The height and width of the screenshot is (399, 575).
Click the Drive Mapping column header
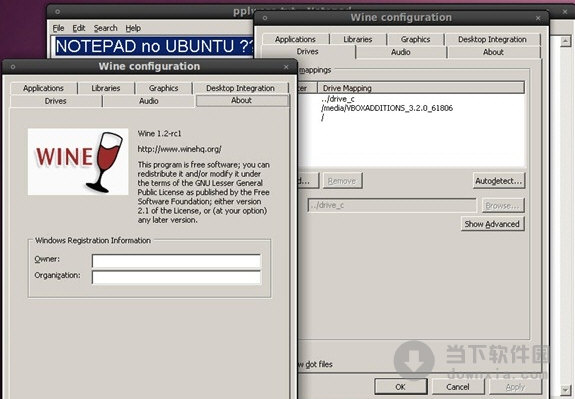[421, 88]
